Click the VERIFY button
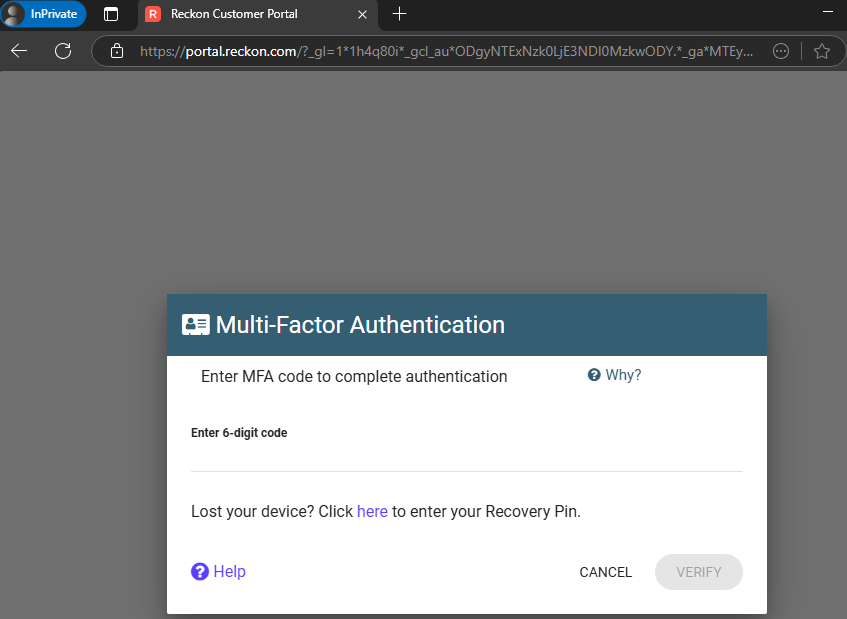Screen dimensions: 847x619 point(698,572)
